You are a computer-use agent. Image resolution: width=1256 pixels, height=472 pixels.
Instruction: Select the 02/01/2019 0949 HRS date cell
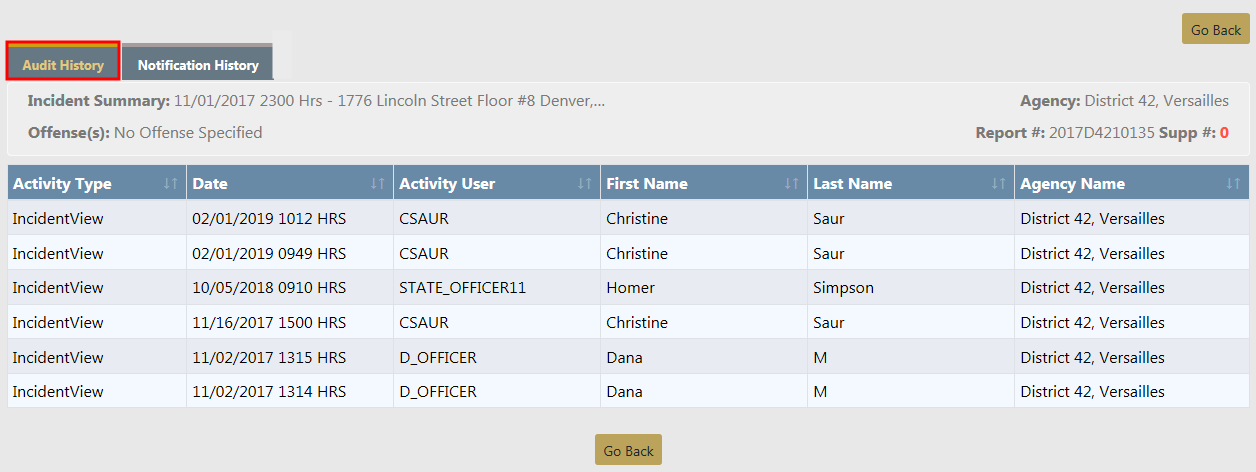tap(269, 253)
